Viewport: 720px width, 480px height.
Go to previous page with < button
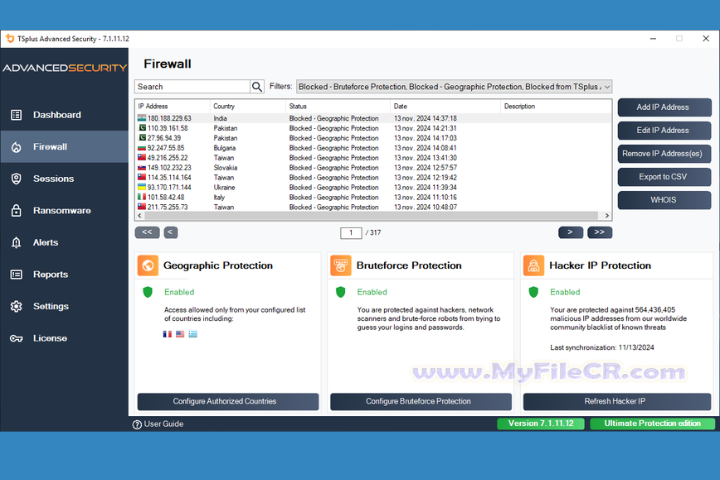tap(170, 232)
